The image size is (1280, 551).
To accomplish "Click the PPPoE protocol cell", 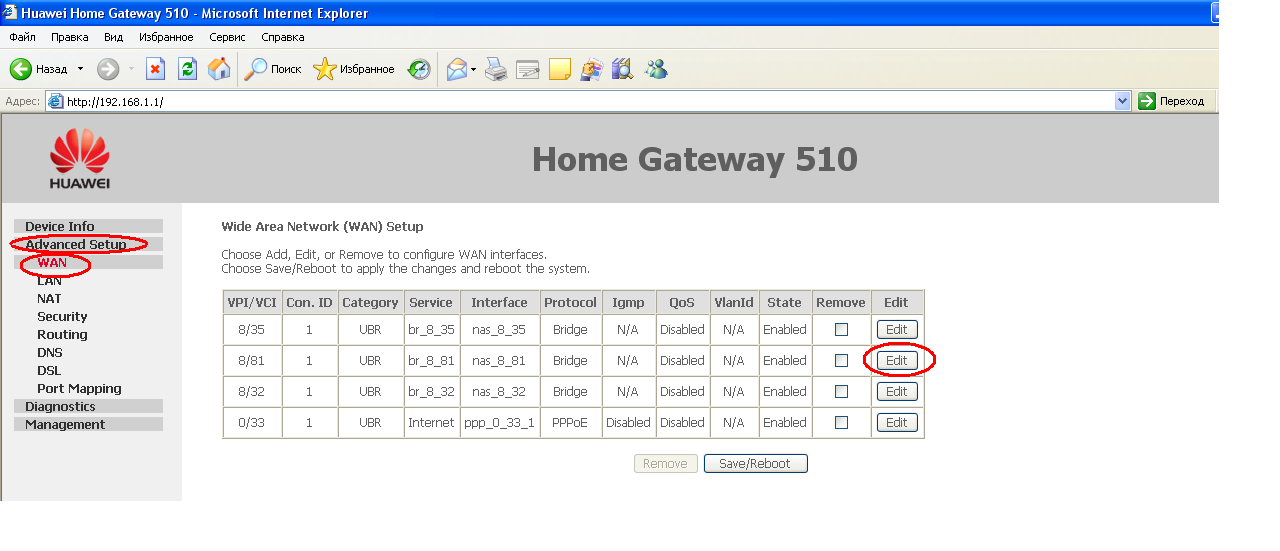I will click(x=570, y=422).
